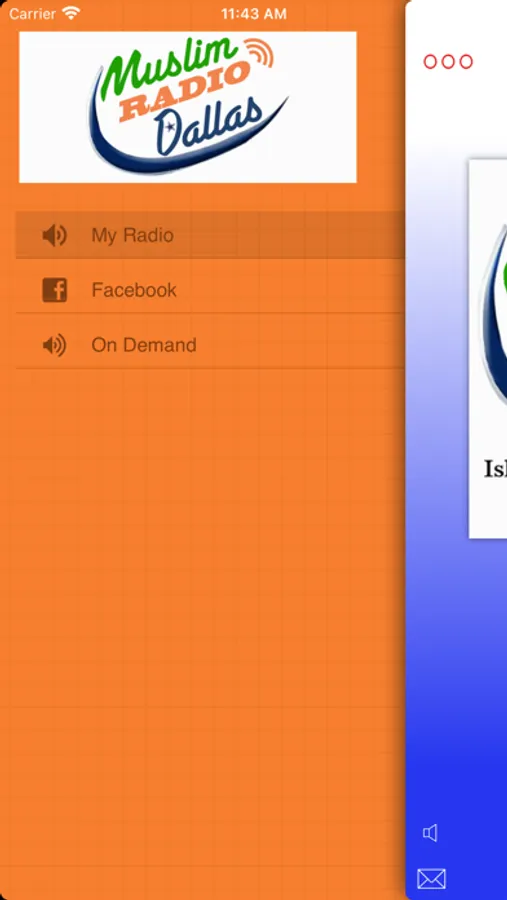Click the blue player background to close the menu
Image resolution: width=507 pixels, height=900 pixels.
coord(456,689)
